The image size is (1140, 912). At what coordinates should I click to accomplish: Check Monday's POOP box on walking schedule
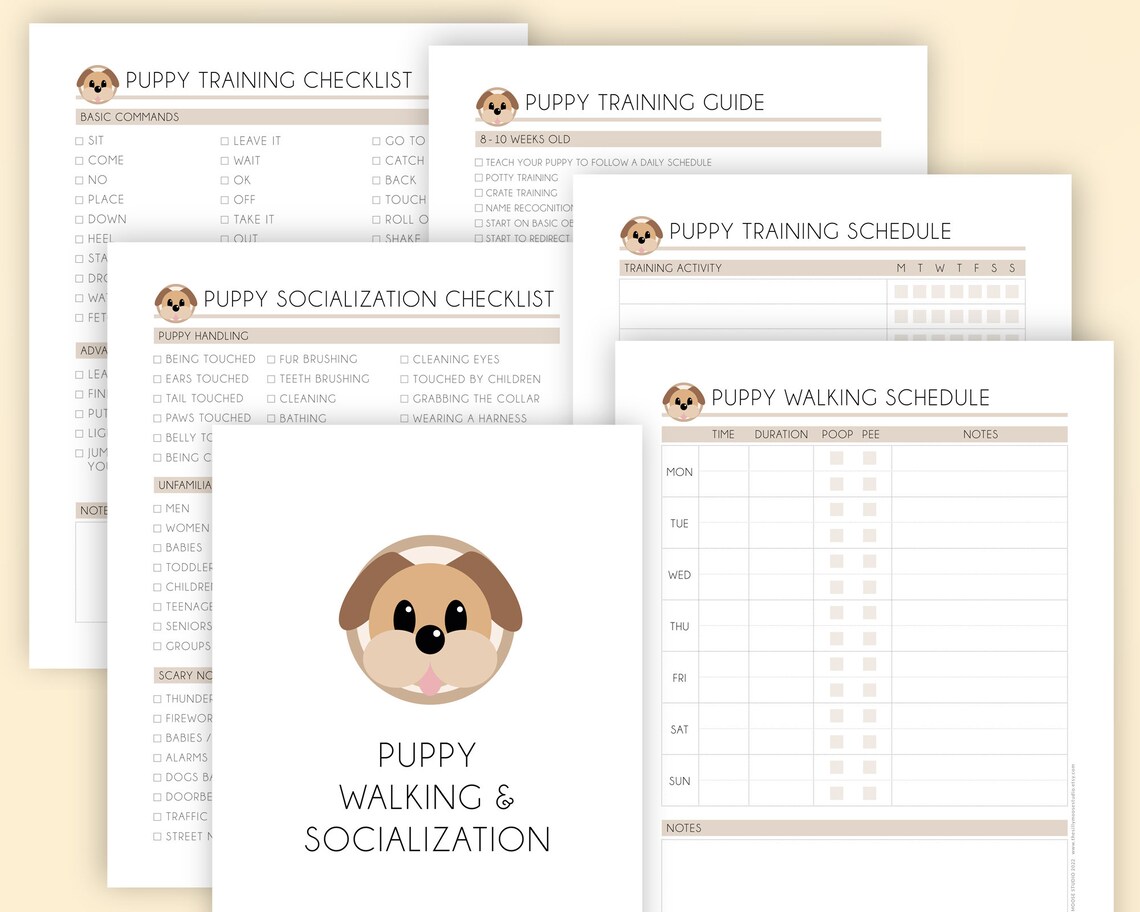point(836,456)
